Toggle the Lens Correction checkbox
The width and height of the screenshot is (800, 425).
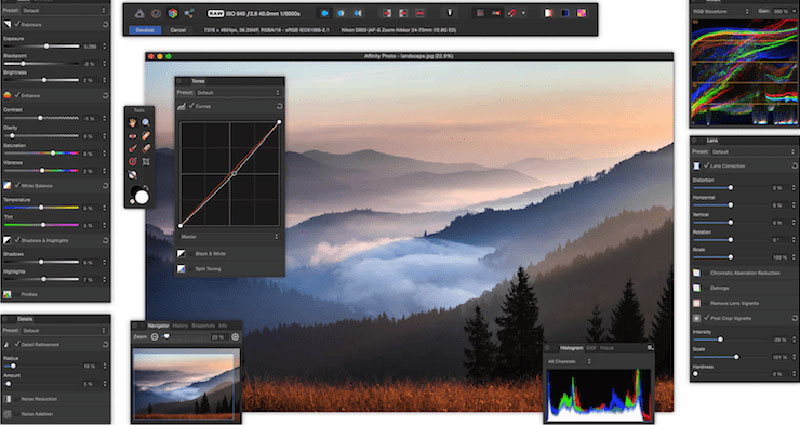[707, 165]
